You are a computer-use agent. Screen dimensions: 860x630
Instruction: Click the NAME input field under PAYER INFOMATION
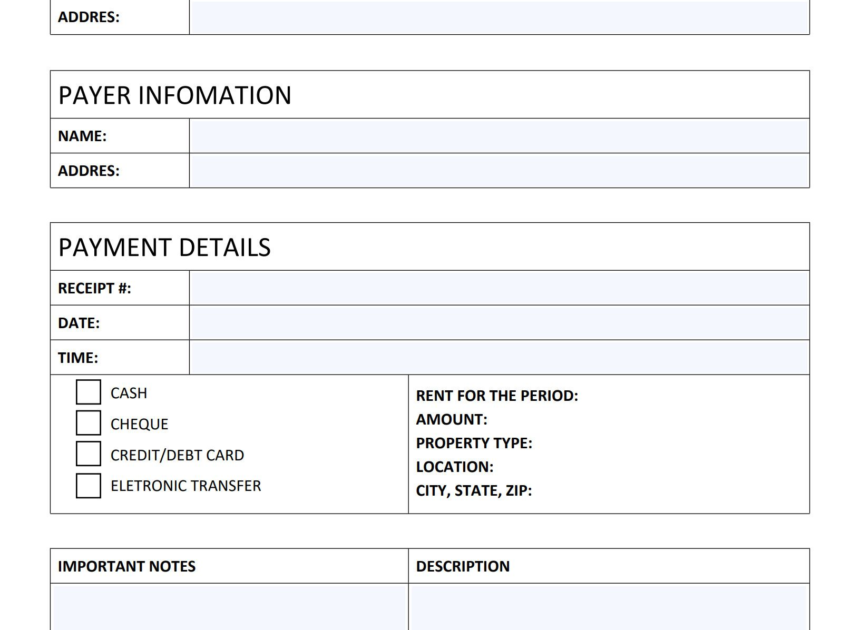500,135
